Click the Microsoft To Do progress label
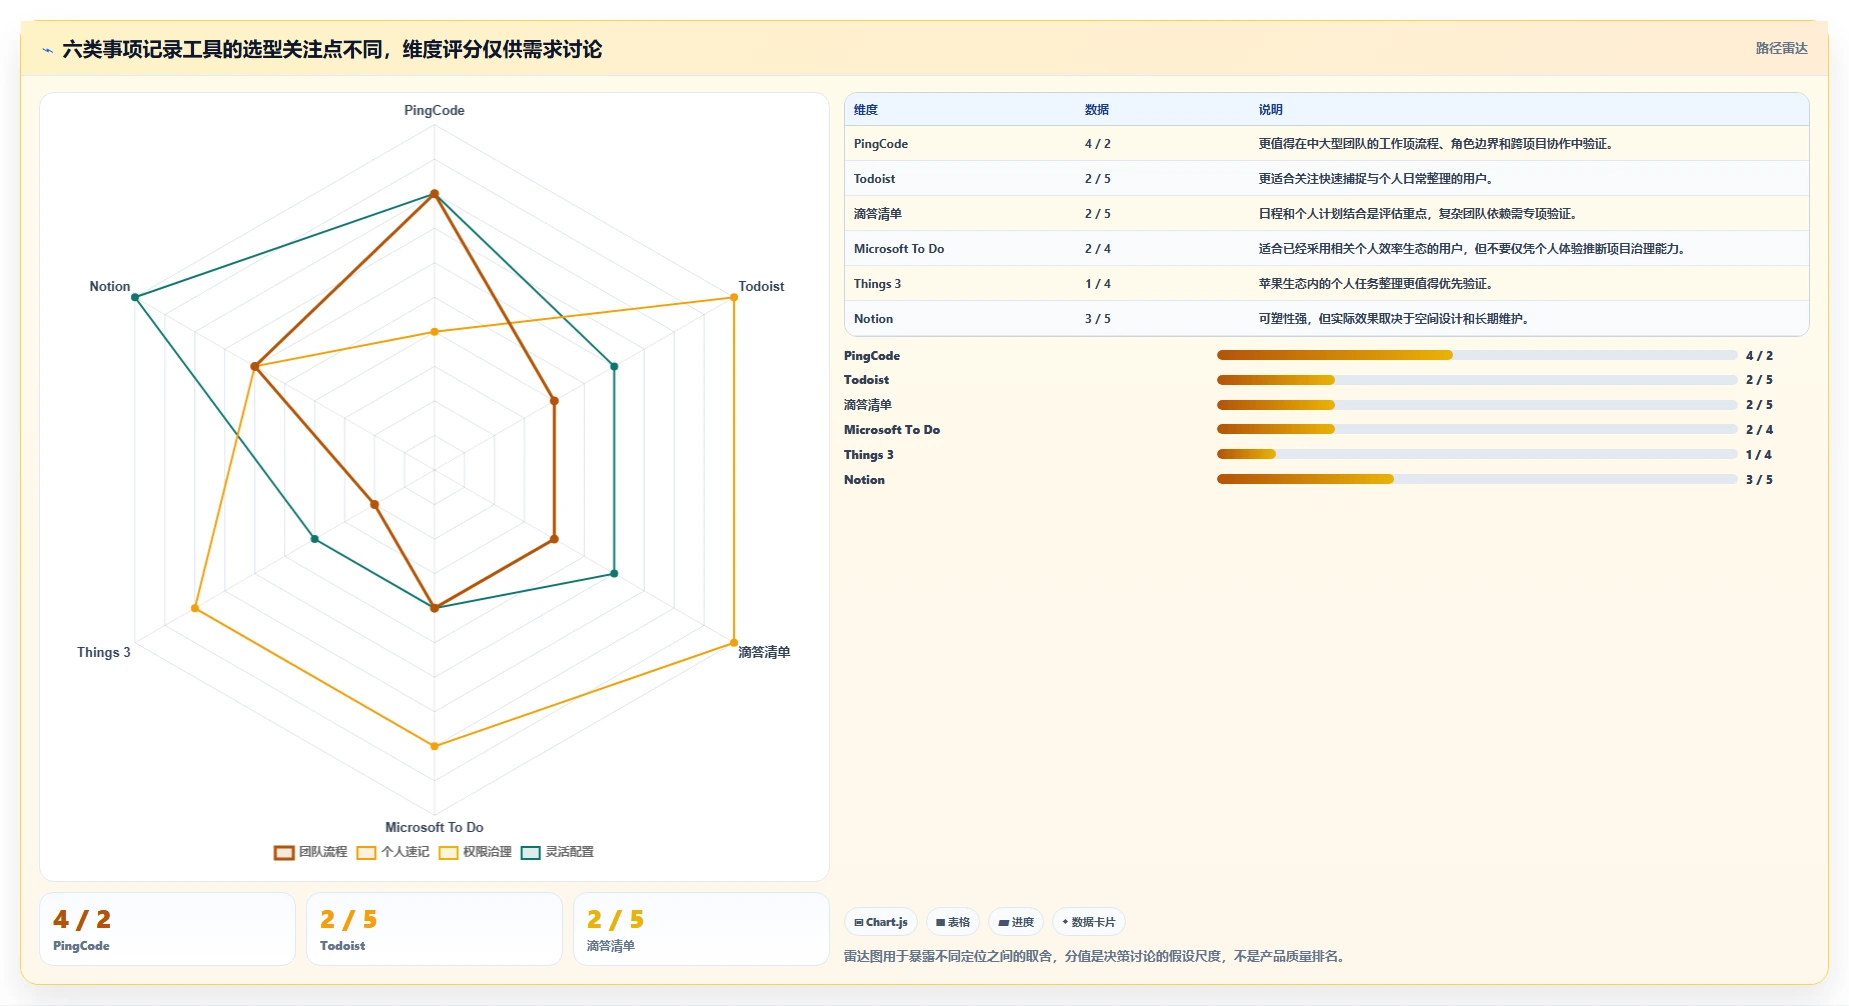This screenshot has height=1006, width=1849. coord(892,430)
